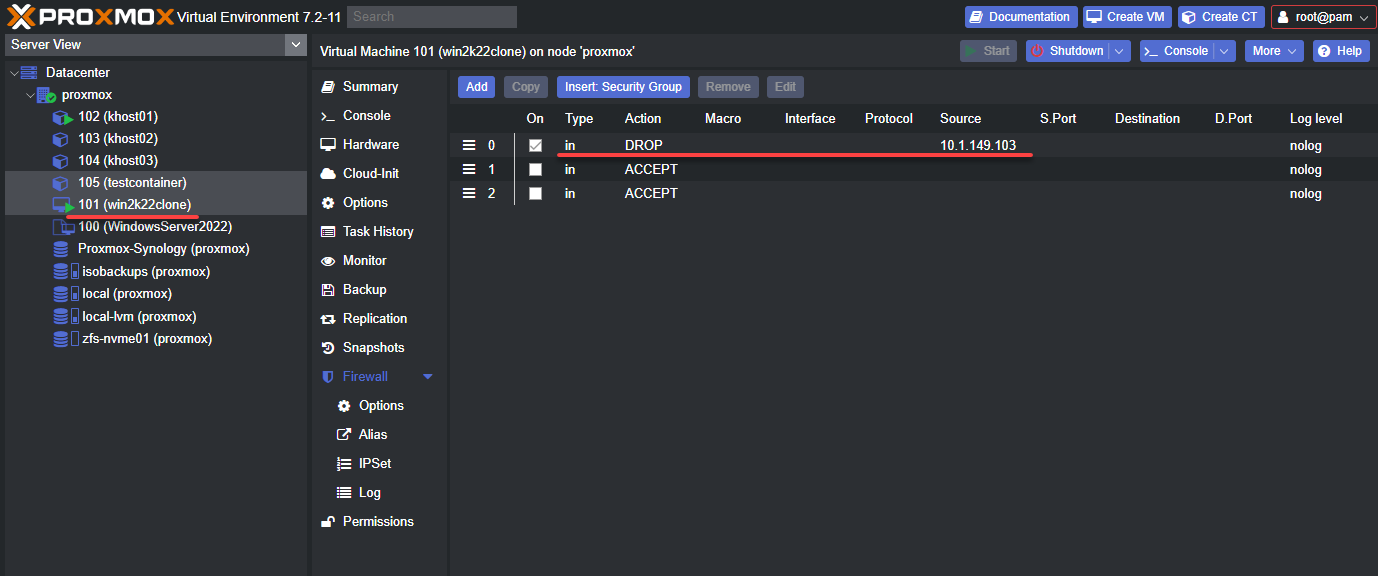Open the More dropdown menu
This screenshot has height=576, width=1378.
pyautogui.click(x=1274, y=51)
